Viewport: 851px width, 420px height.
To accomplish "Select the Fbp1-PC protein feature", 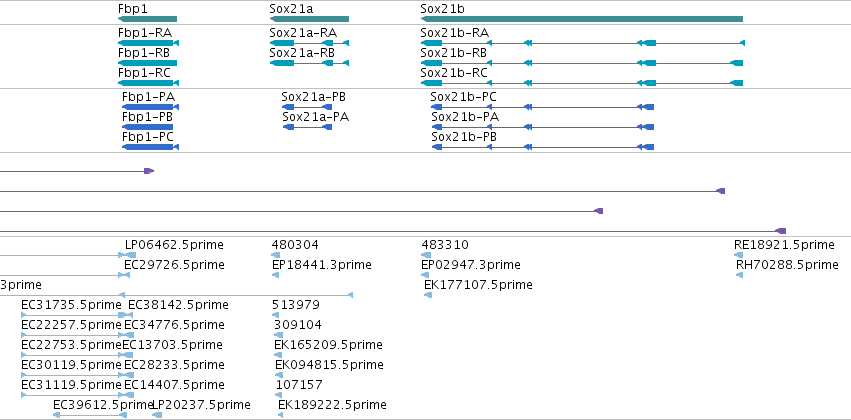I will click(150, 147).
